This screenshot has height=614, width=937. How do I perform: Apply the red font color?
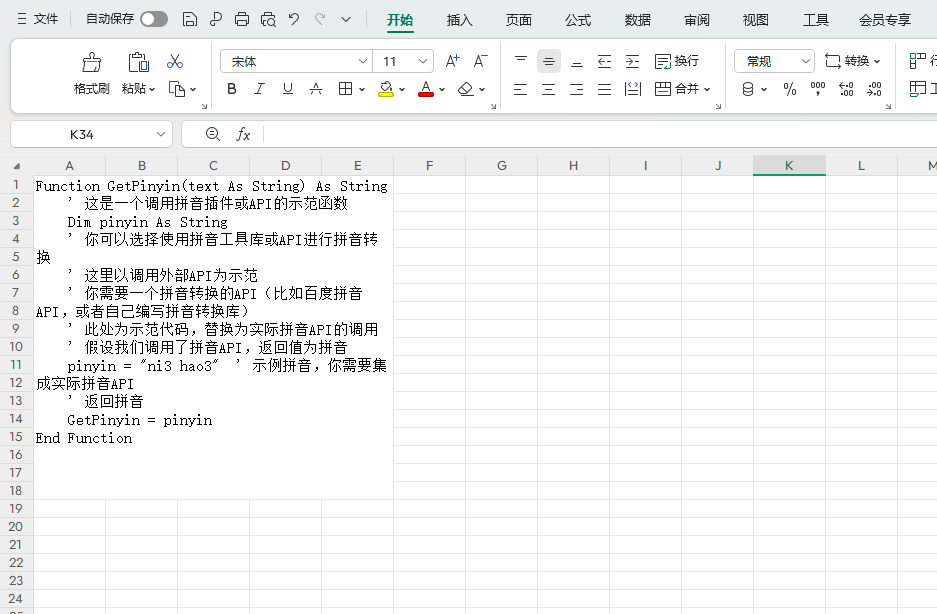[x=425, y=89]
